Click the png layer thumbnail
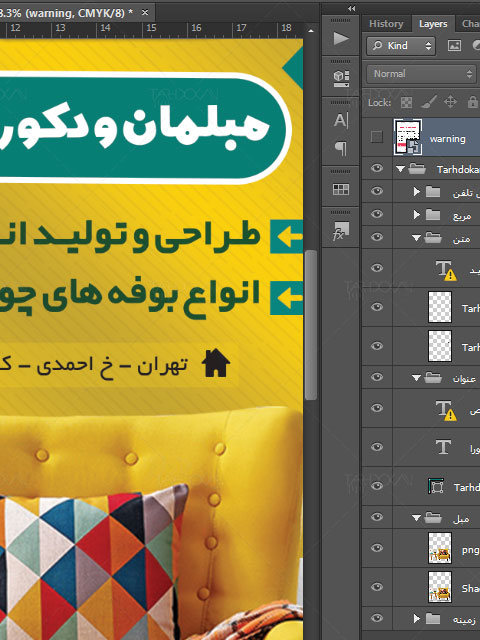The height and width of the screenshot is (640, 480). click(440, 548)
